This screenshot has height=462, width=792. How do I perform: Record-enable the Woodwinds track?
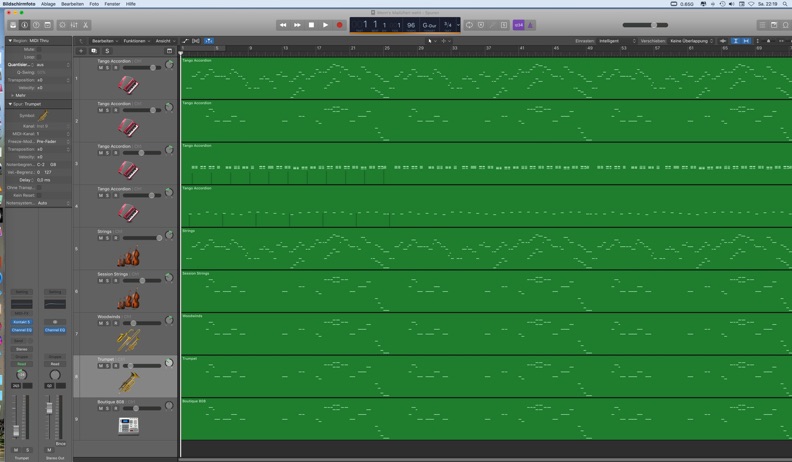coord(115,323)
